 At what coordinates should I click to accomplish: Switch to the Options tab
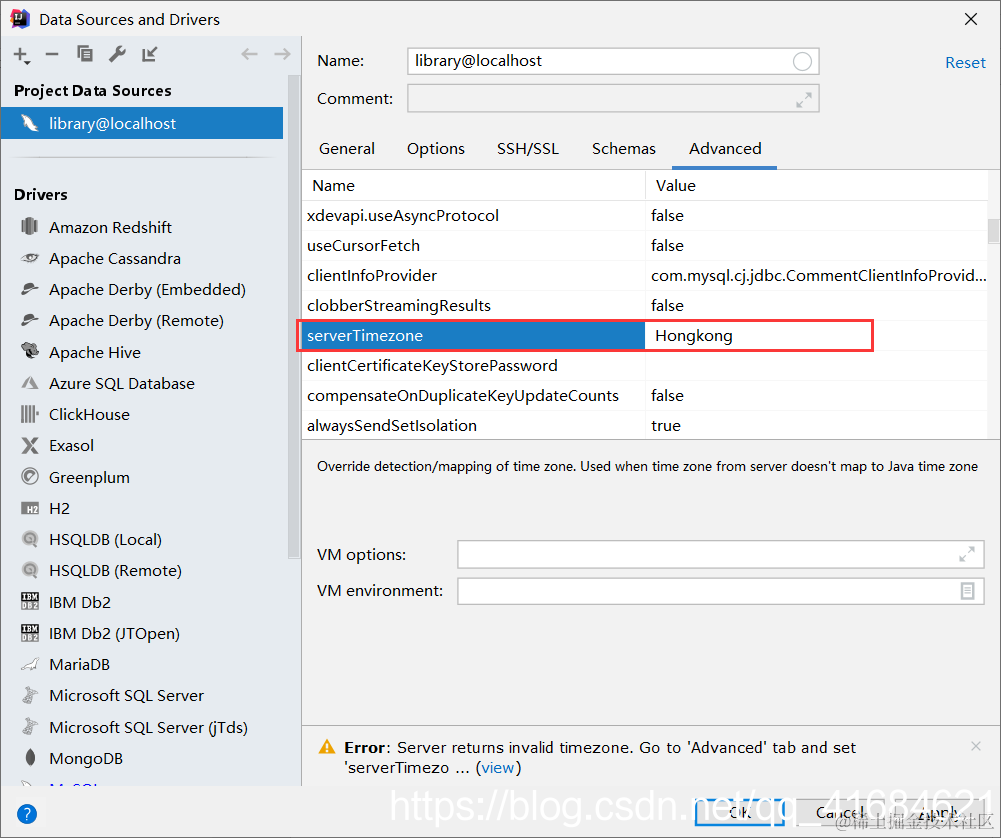pyautogui.click(x=436, y=149)
